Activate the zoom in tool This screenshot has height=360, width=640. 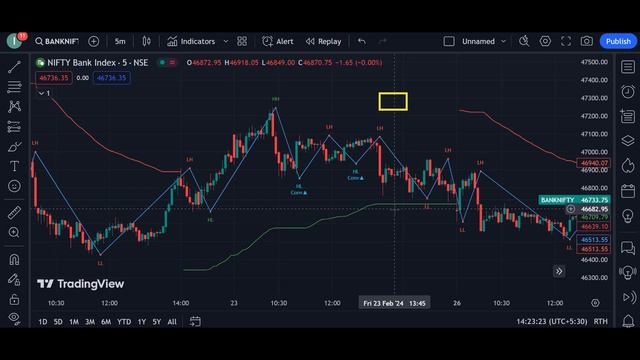point(14,232)
